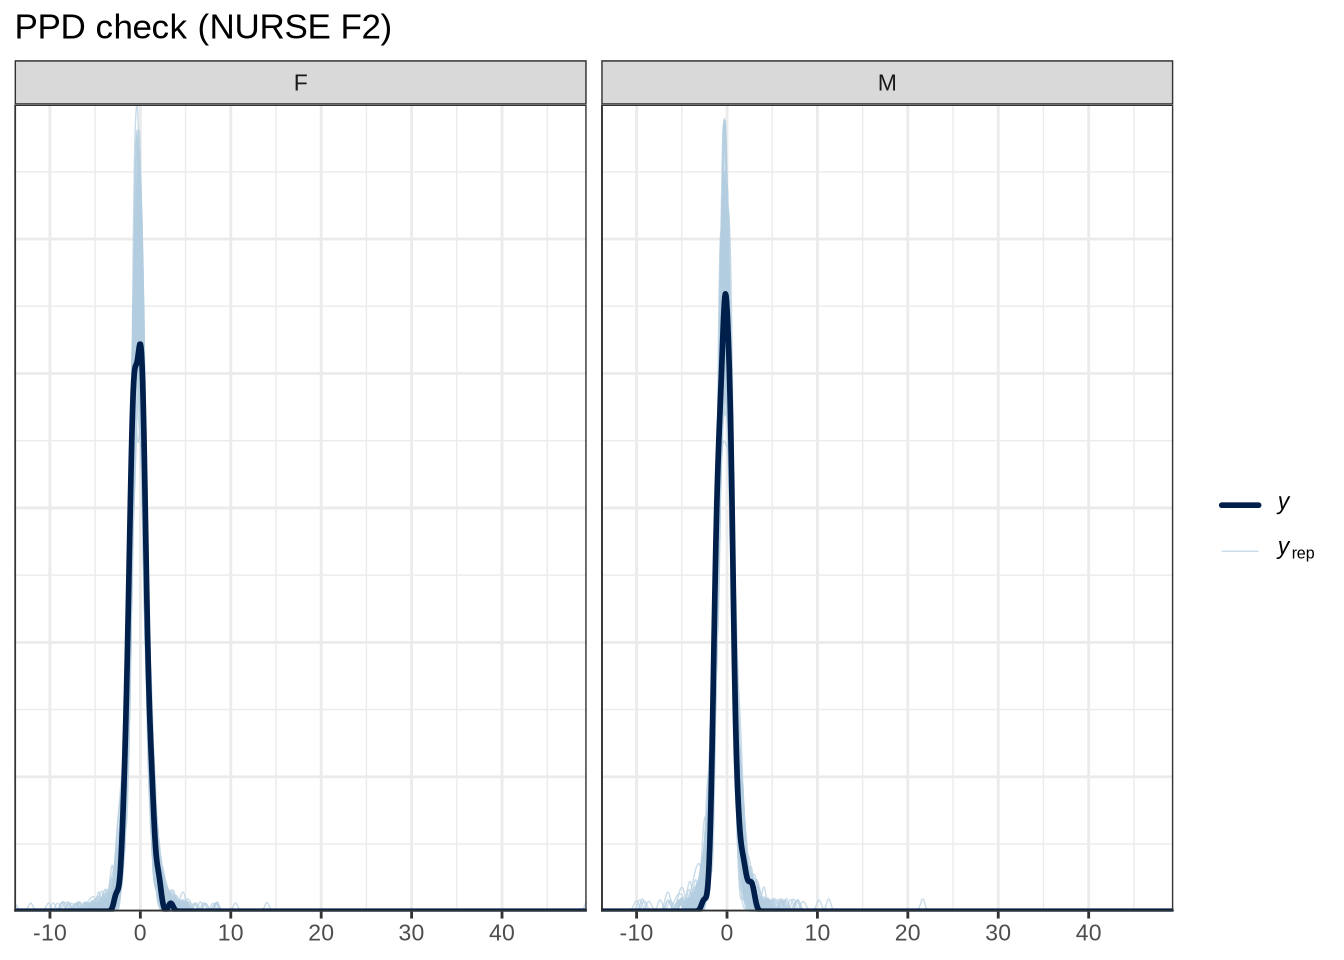
Task: Click the 20 axis tick in M panel
Action: click(907, 933)
